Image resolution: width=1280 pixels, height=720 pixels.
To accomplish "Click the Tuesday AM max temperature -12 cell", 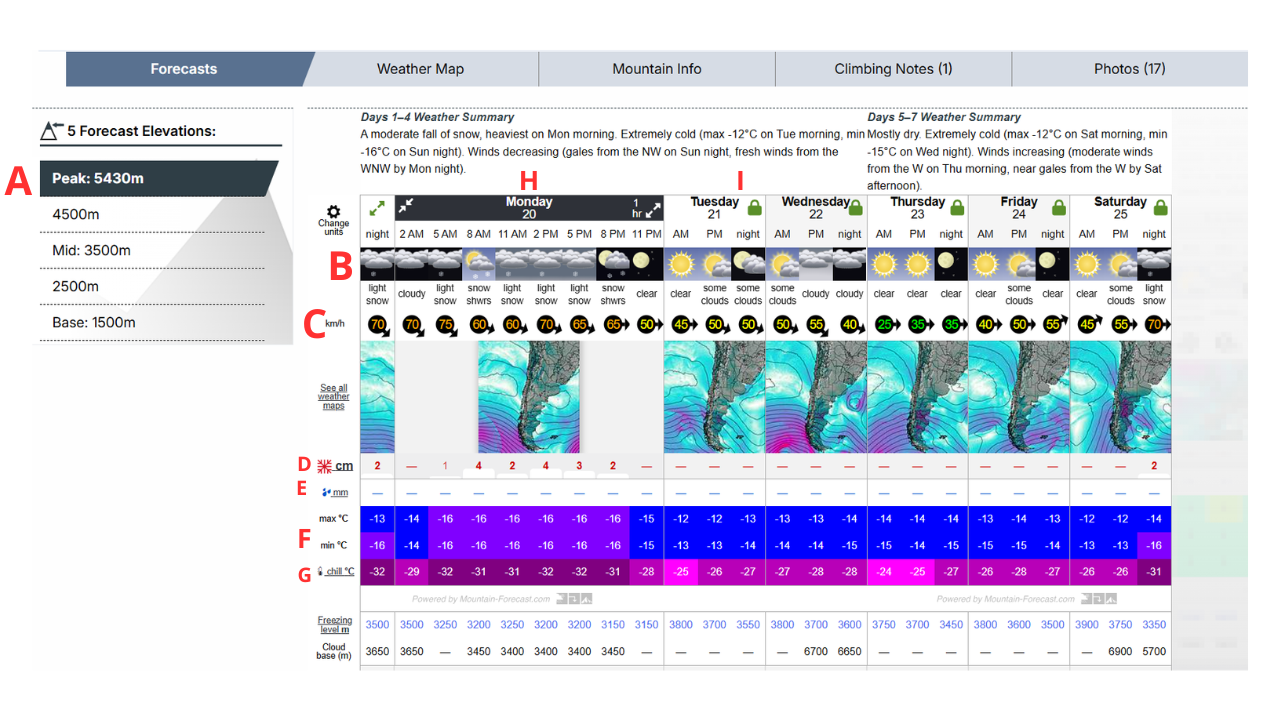I will (681, 519).
